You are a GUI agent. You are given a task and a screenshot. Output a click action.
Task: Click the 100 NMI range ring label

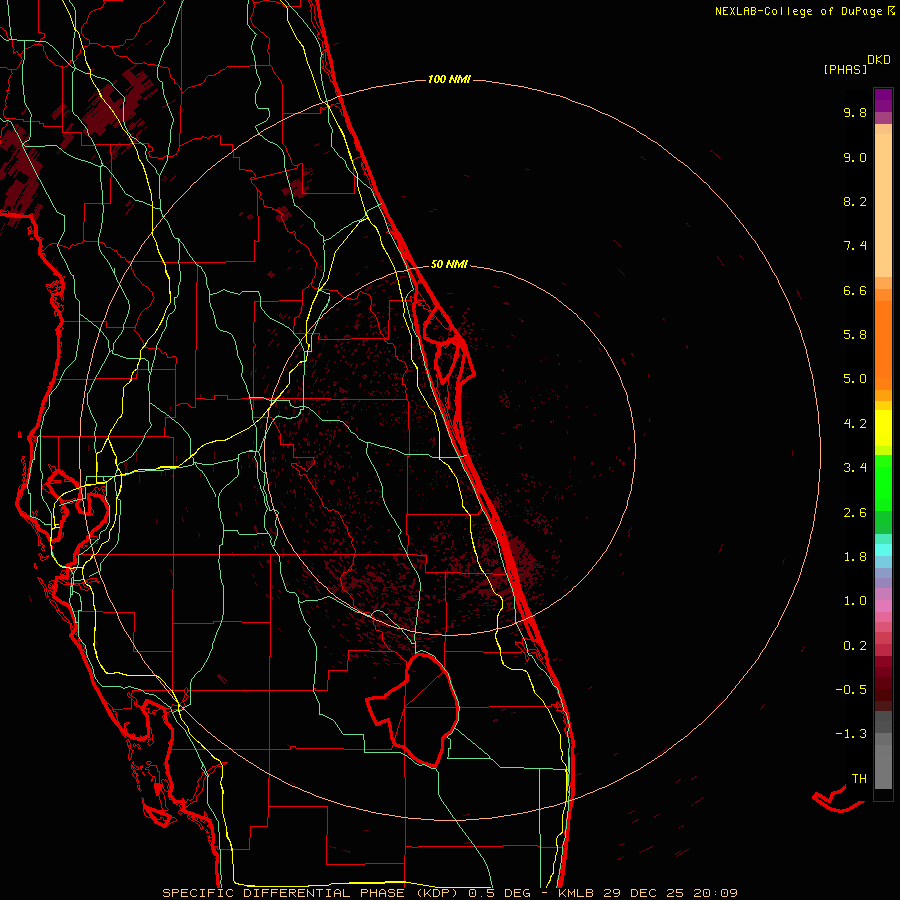(449, 79)
